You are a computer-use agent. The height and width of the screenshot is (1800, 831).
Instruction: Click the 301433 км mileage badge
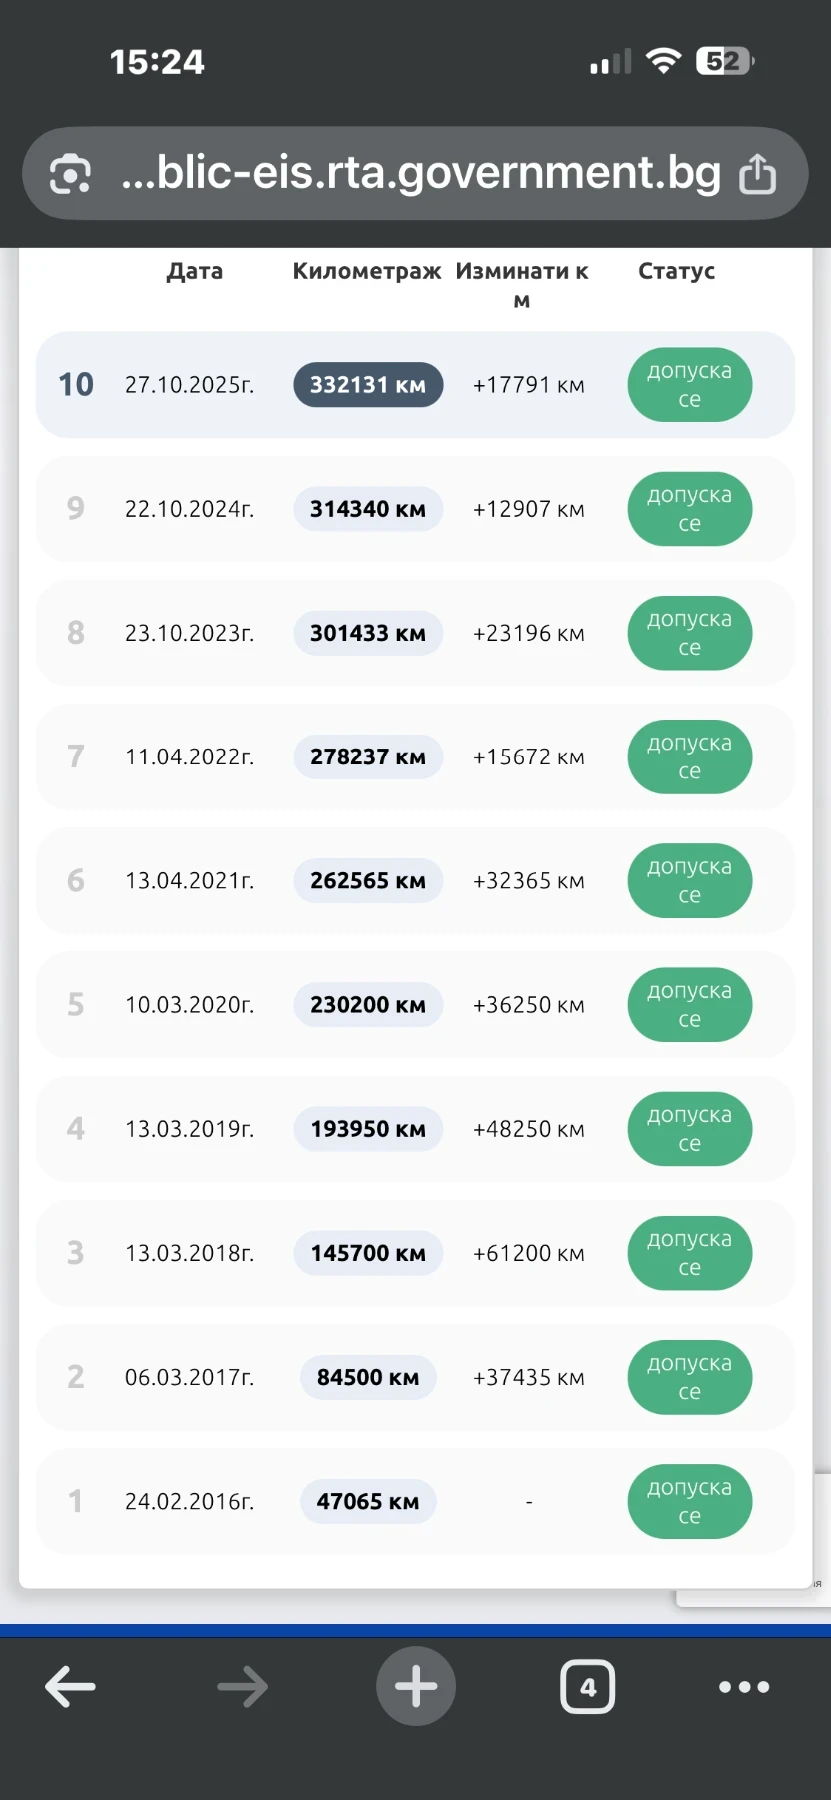[x=368, y=633]
